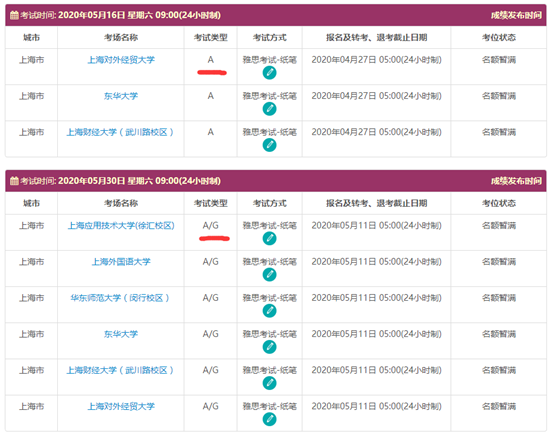Viewport: 553px width, 437px height.
Task: Click the calendar icon in the May 16 header
Action: coord(14,15)
